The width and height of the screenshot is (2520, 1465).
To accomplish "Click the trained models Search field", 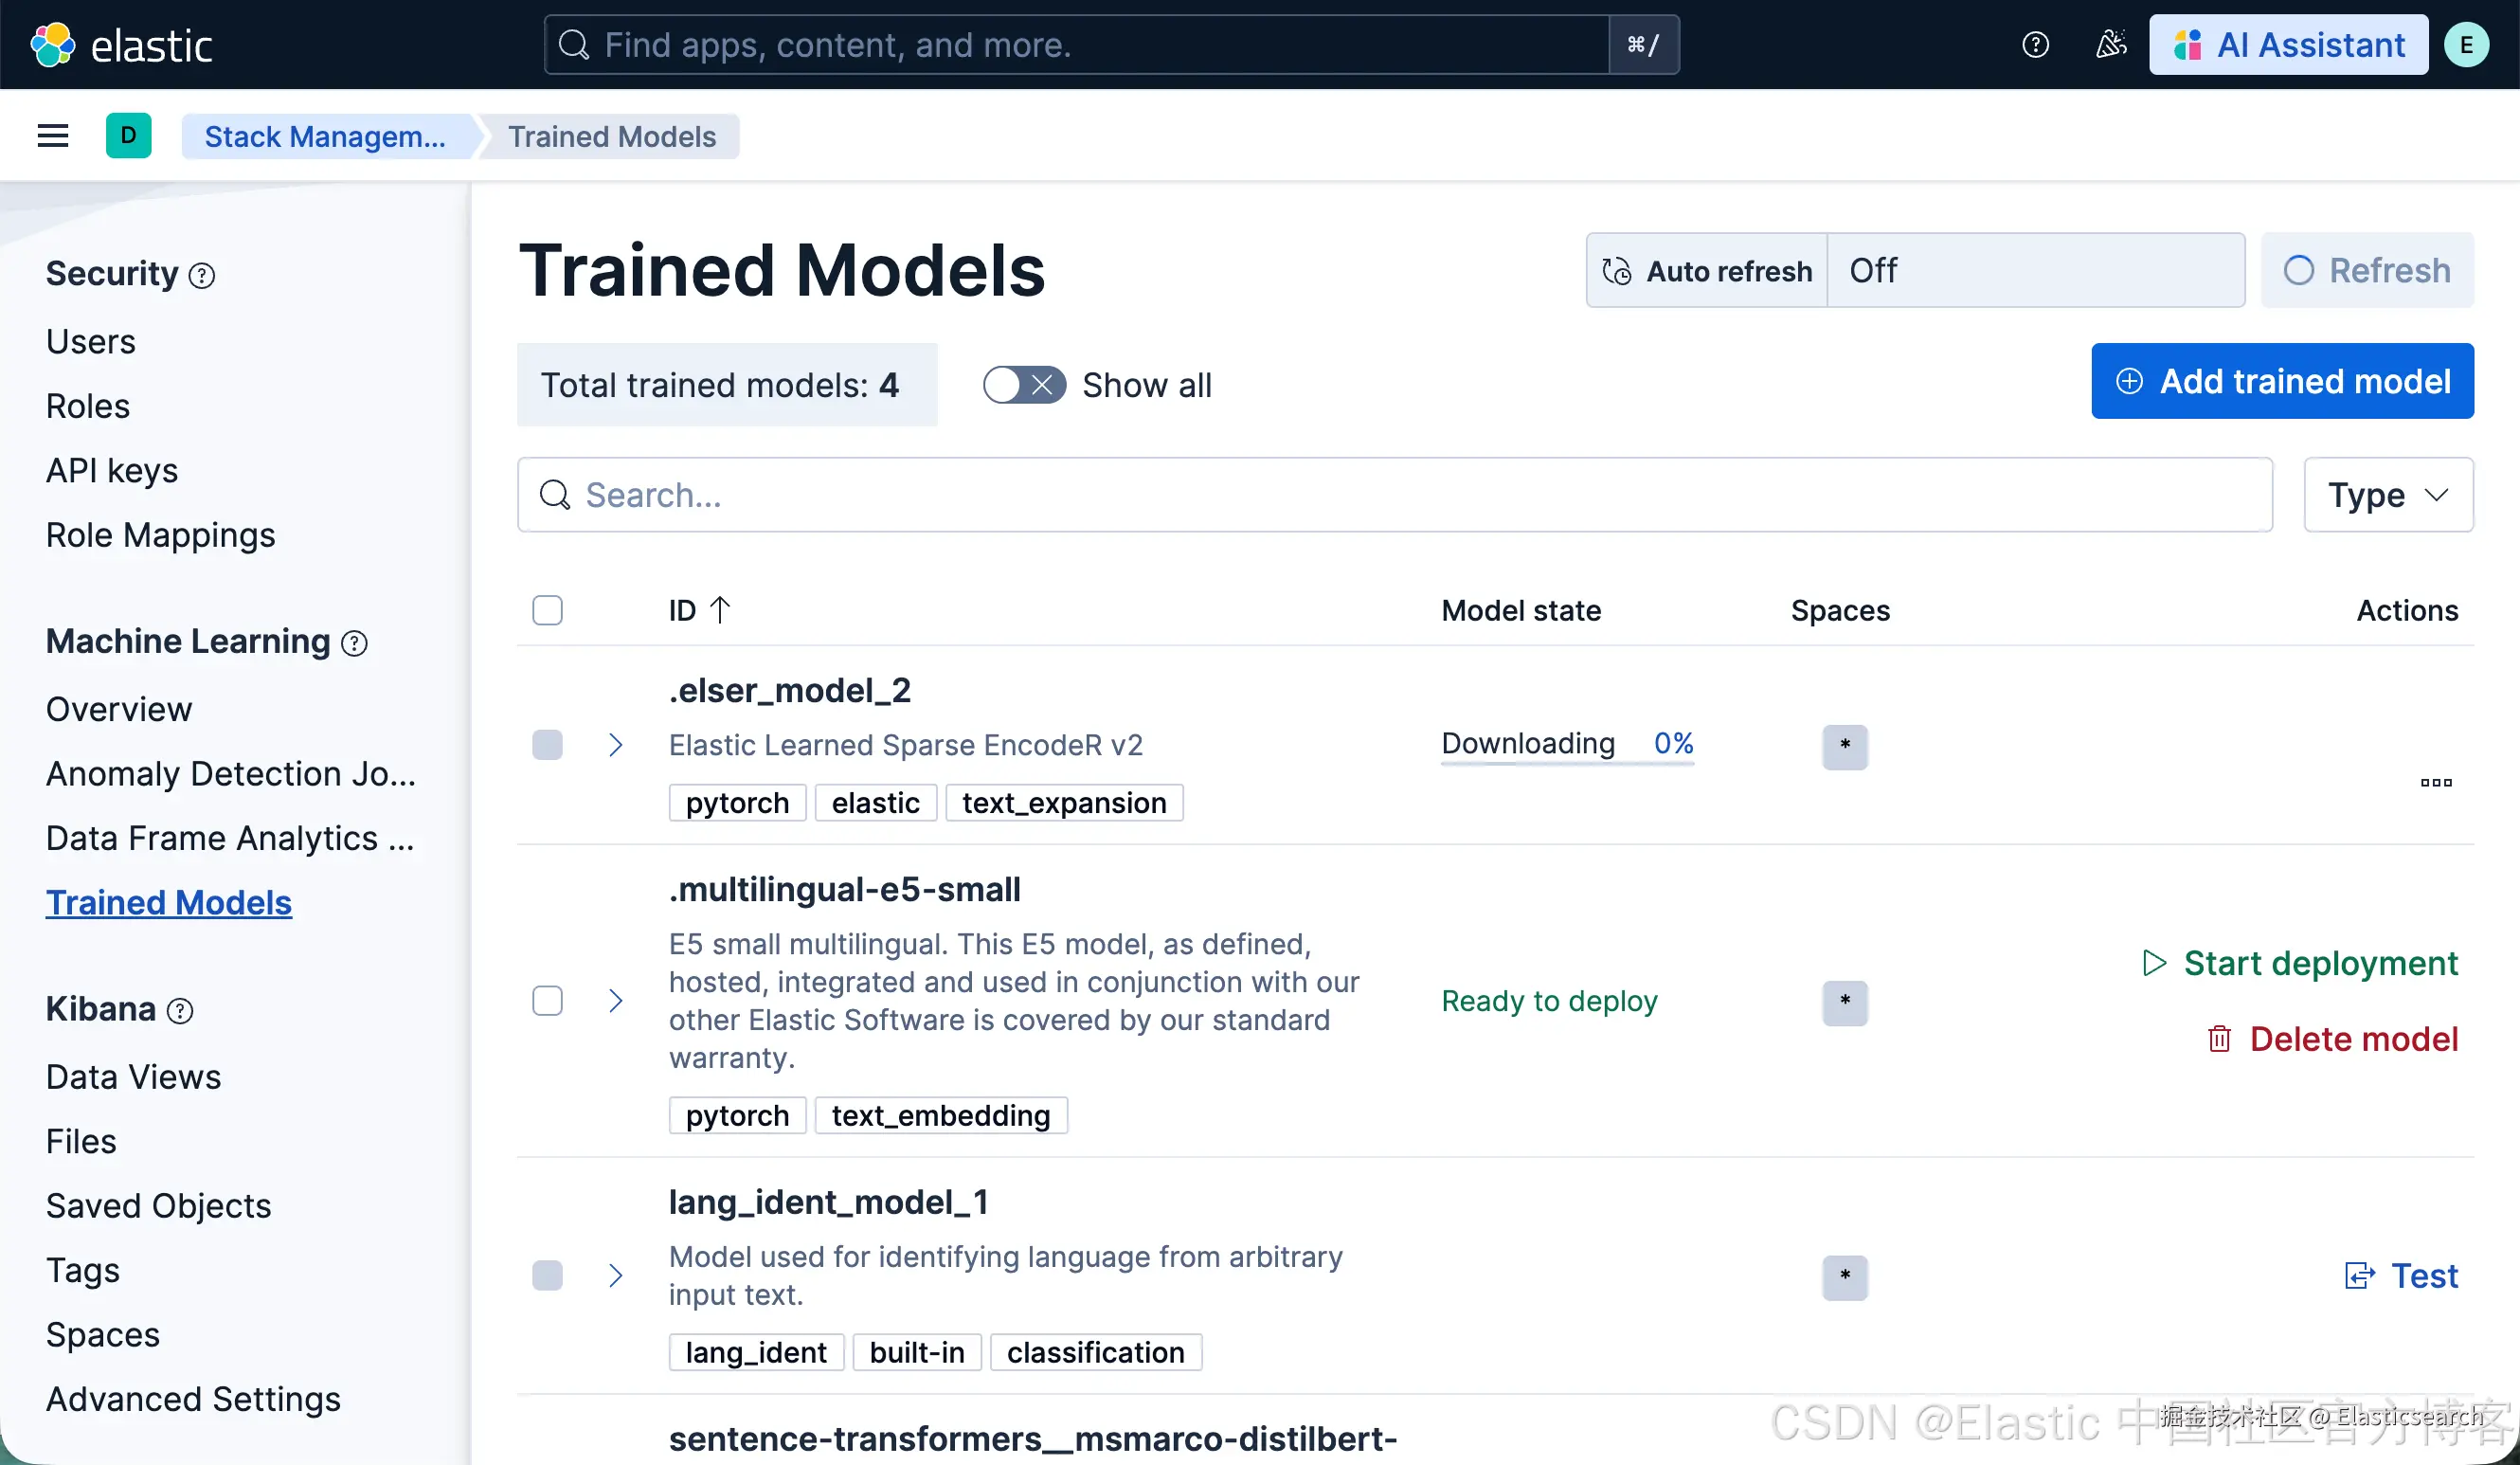I will tap(1394, 495).
